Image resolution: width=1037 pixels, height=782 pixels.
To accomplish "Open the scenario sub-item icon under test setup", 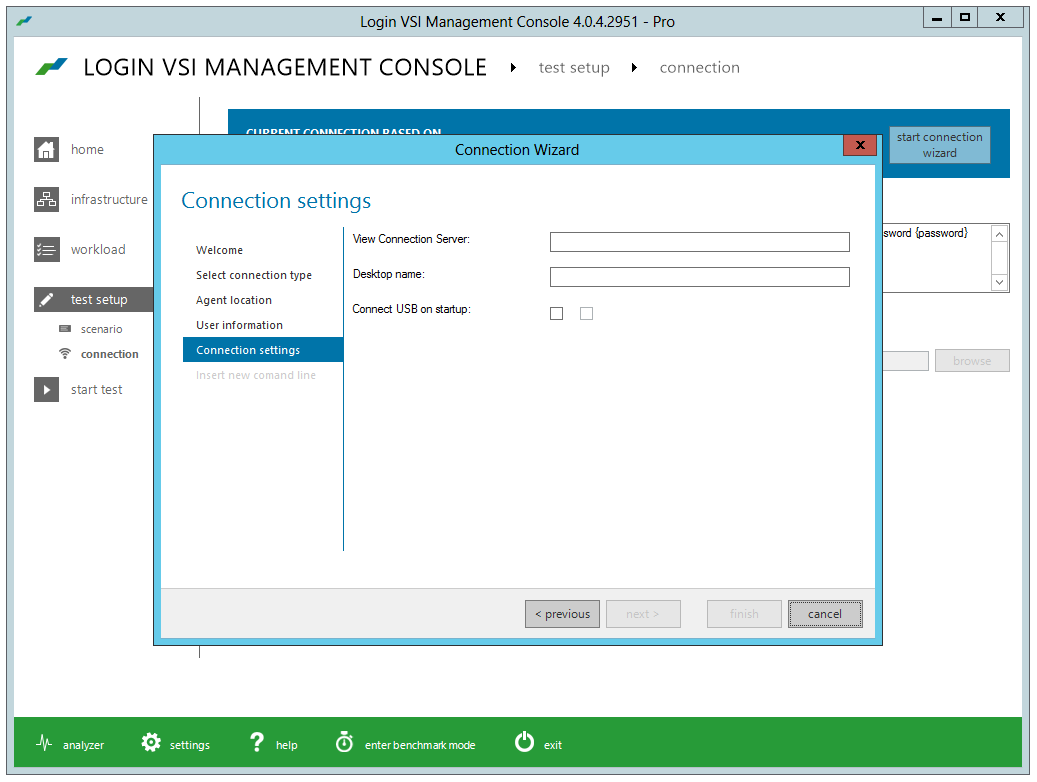I will (65, 329).
